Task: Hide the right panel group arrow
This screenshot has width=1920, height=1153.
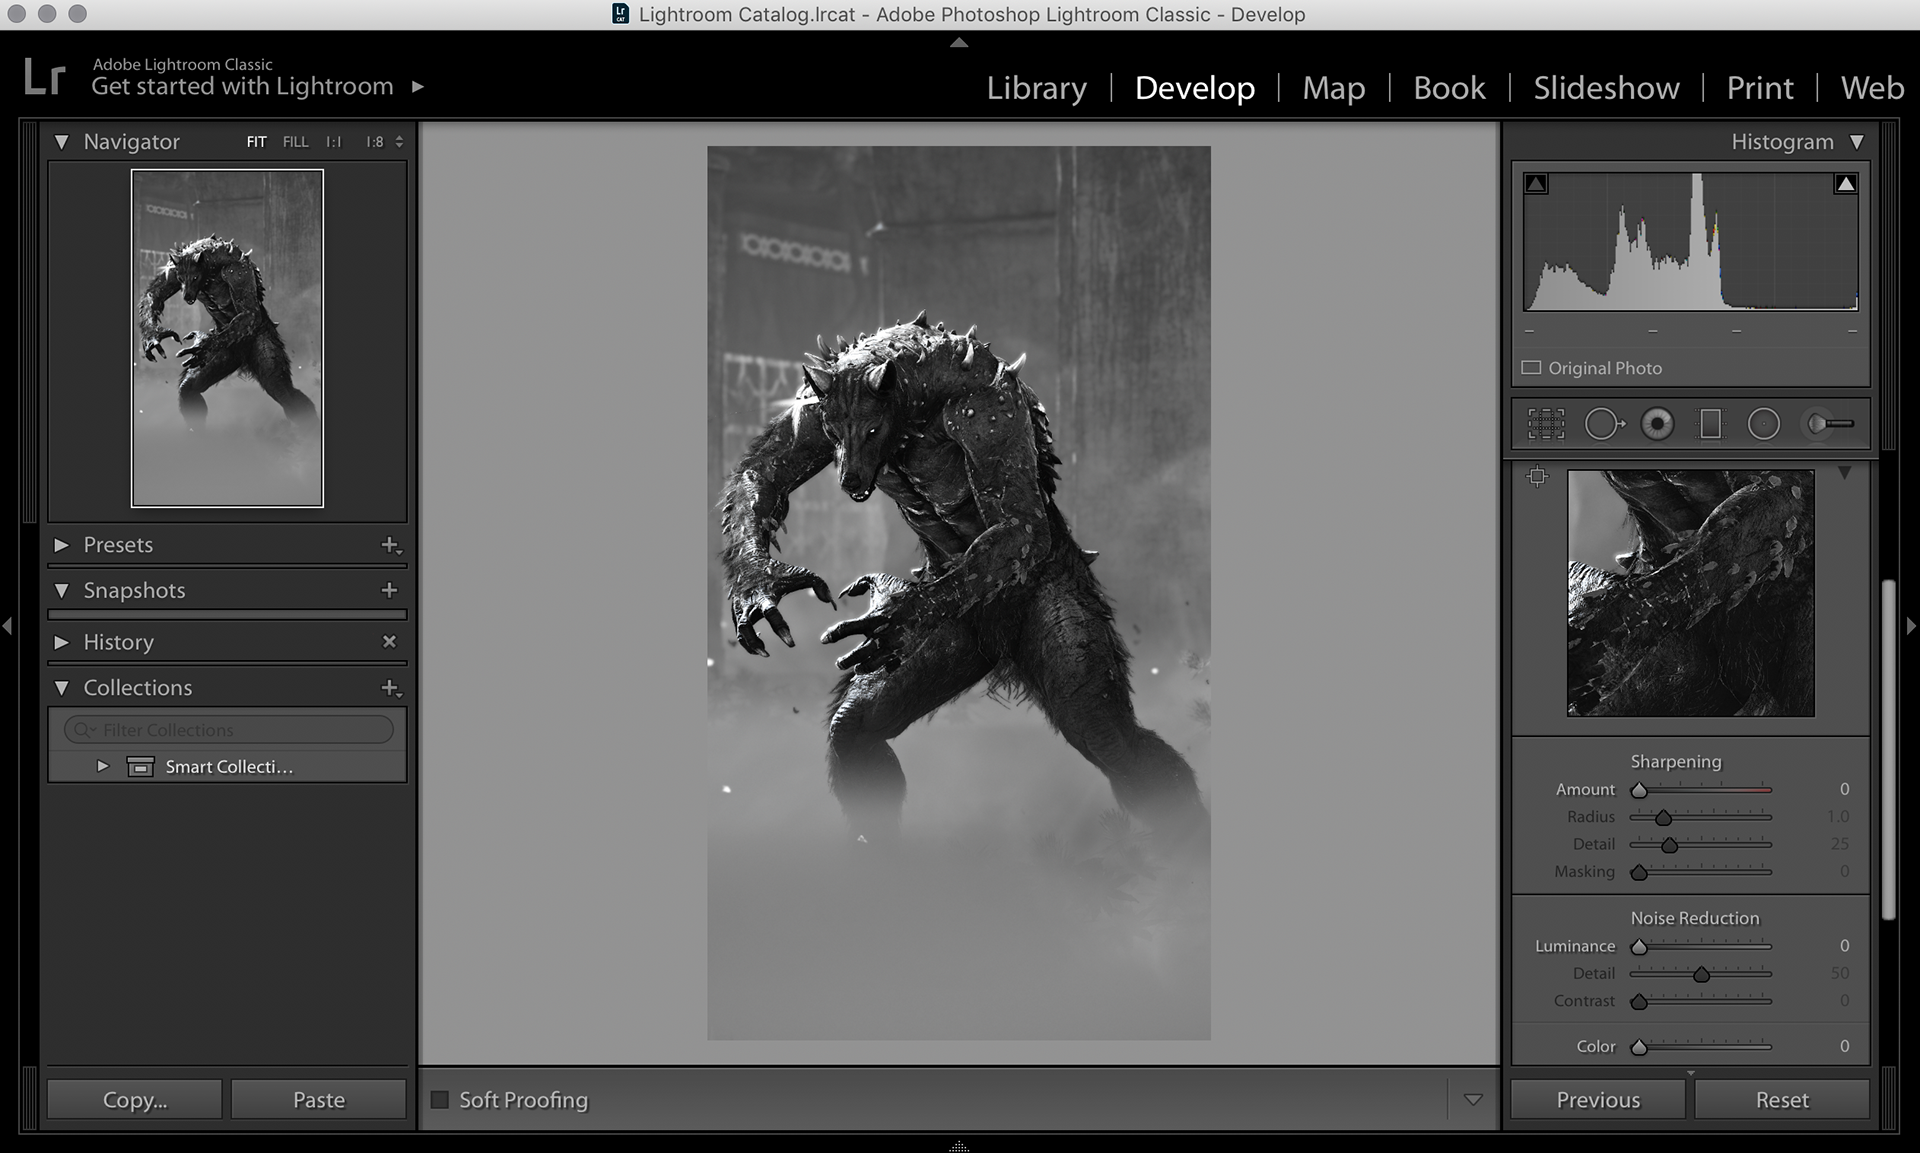Action: 1912,626
